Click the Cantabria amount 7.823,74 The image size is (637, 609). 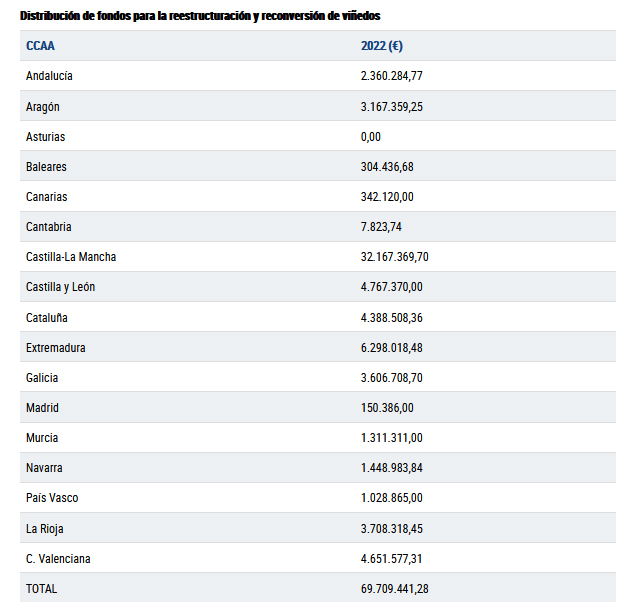coord(381,227)
